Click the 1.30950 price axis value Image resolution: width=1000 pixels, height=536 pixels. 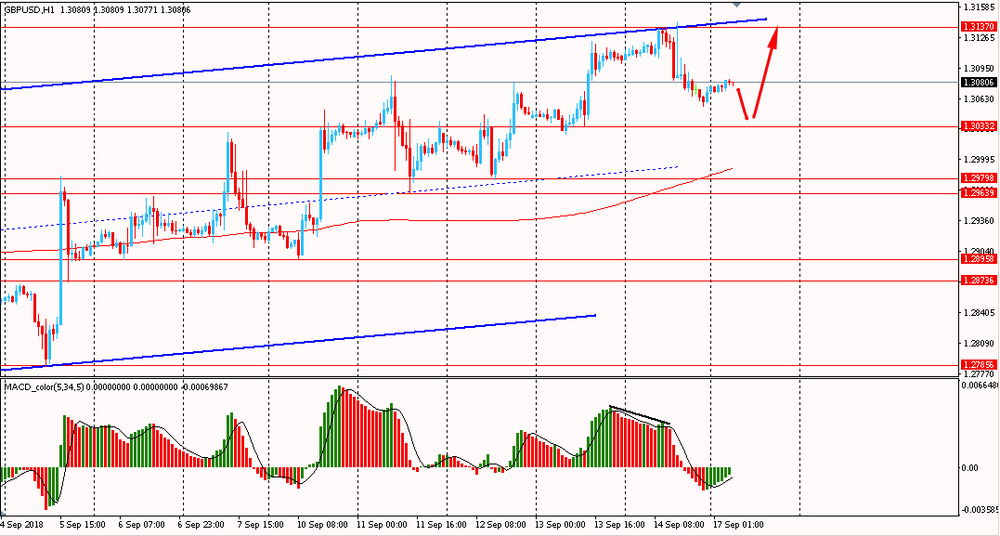tap(980, 68)
